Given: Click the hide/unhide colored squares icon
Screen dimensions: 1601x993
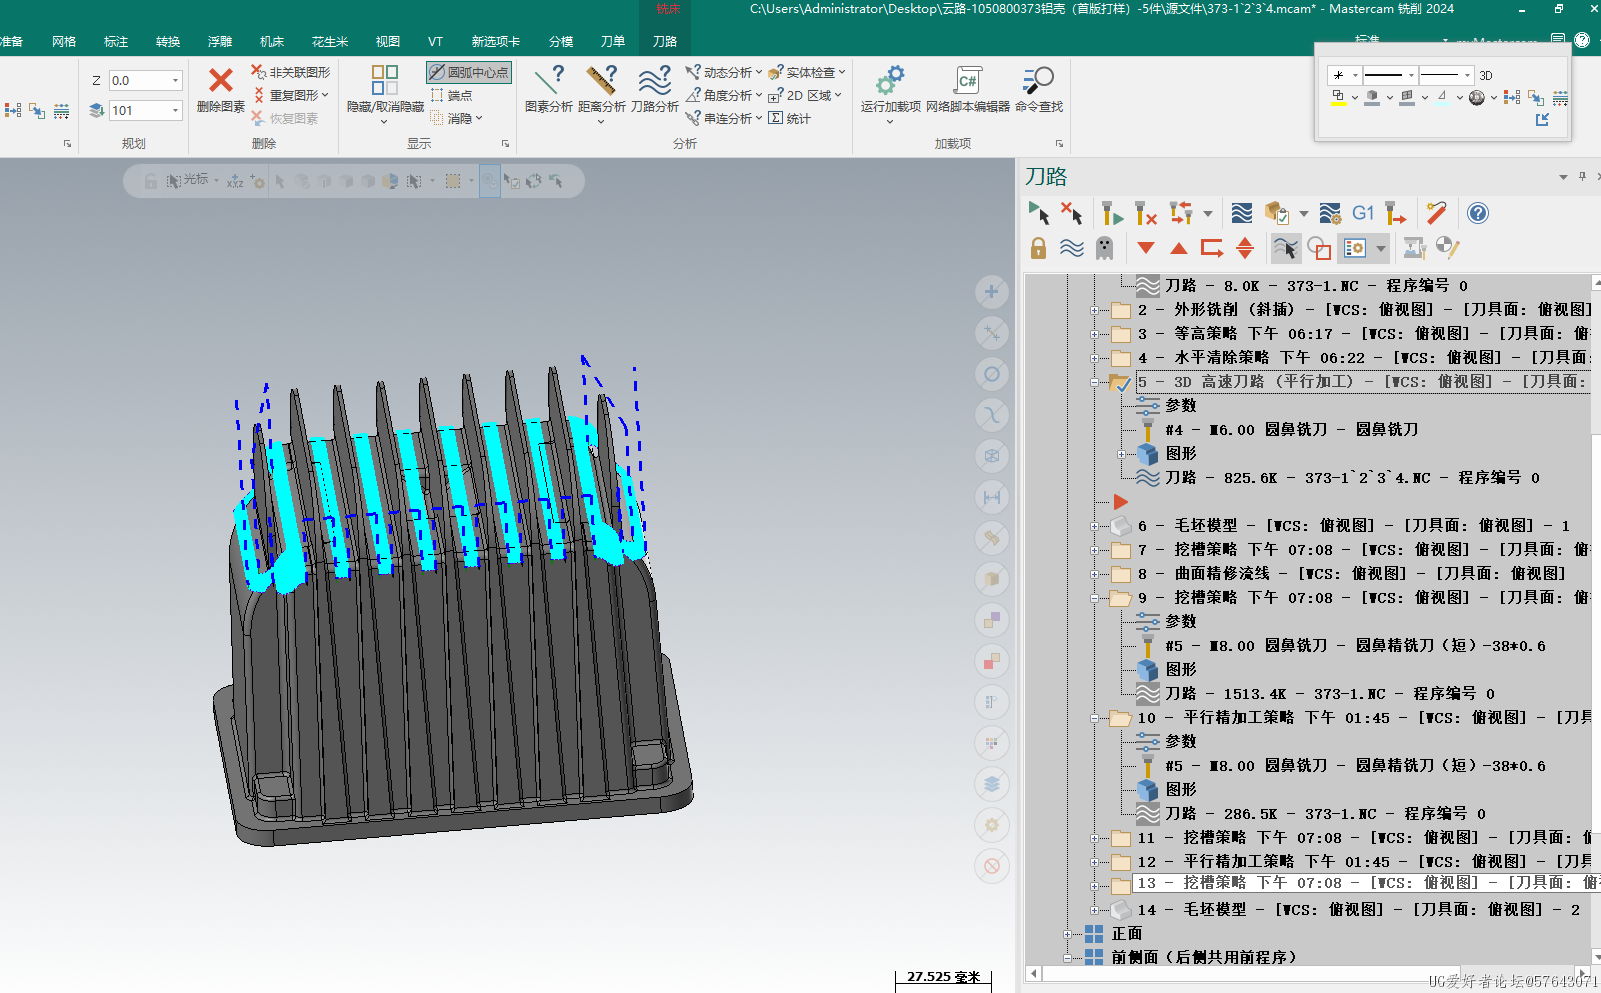Looking at the screenshot, I should [385, 80].
